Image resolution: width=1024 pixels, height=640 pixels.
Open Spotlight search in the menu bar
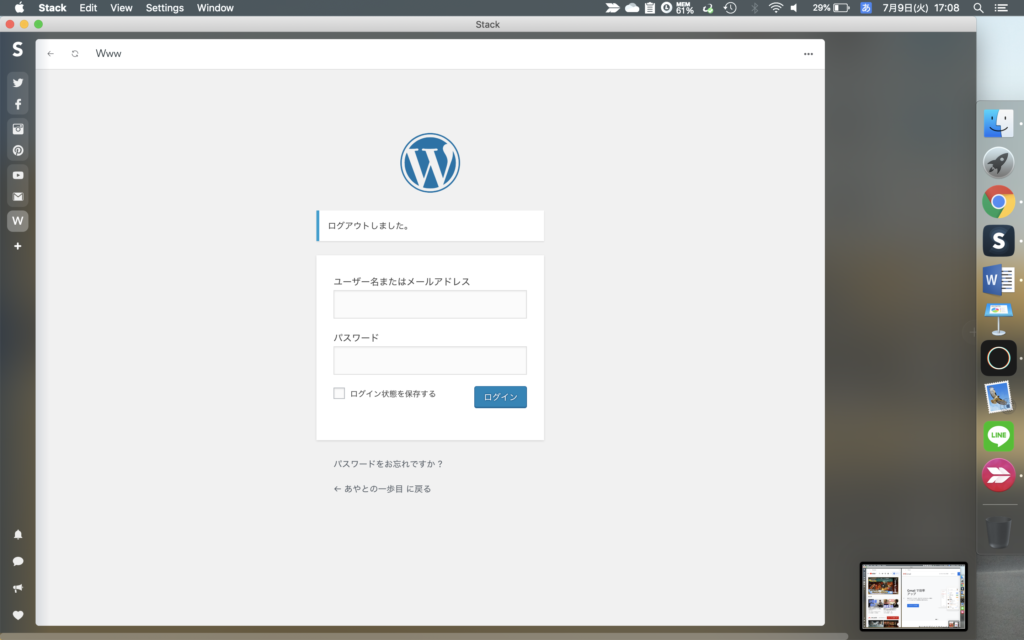click(x=978, y=8)
